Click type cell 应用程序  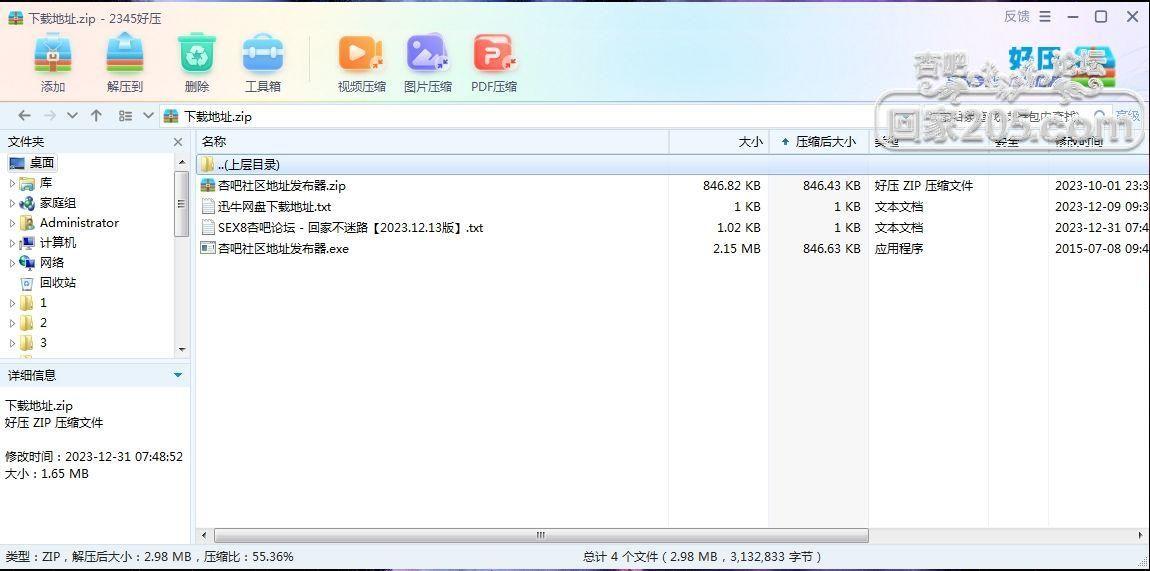tap(898, 248)
